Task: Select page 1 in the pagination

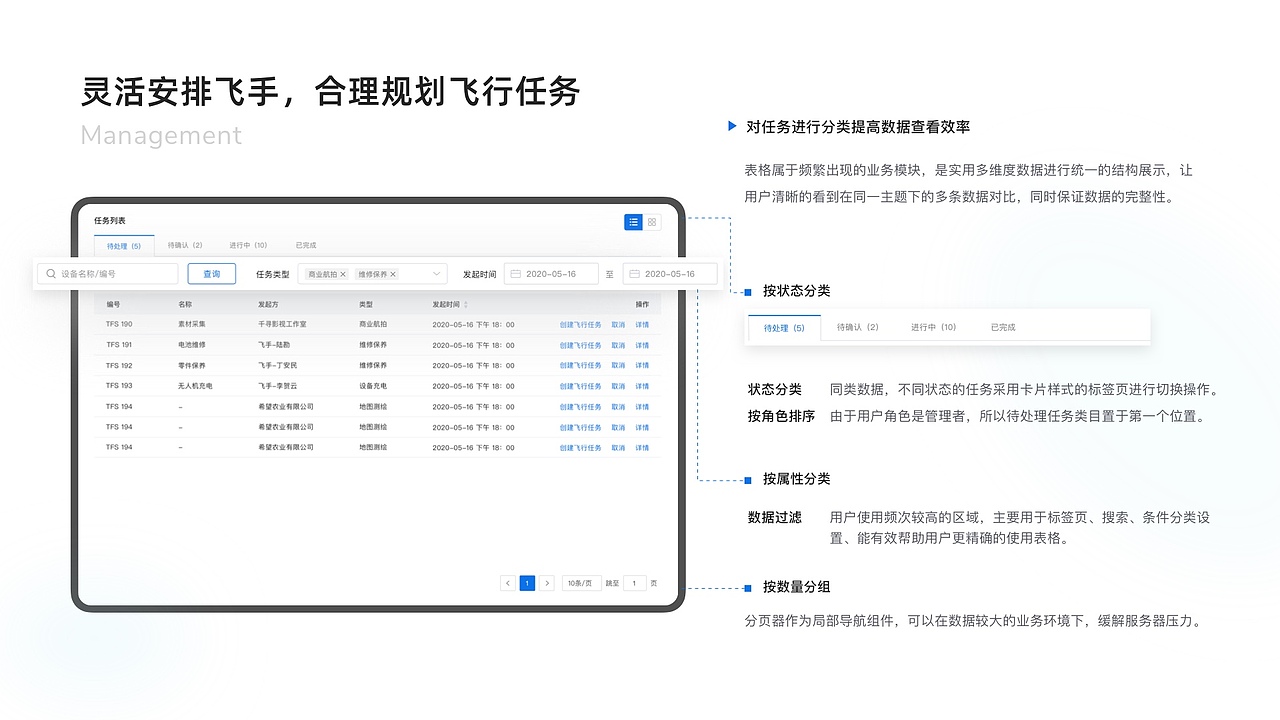Action: tap(527, 582)
